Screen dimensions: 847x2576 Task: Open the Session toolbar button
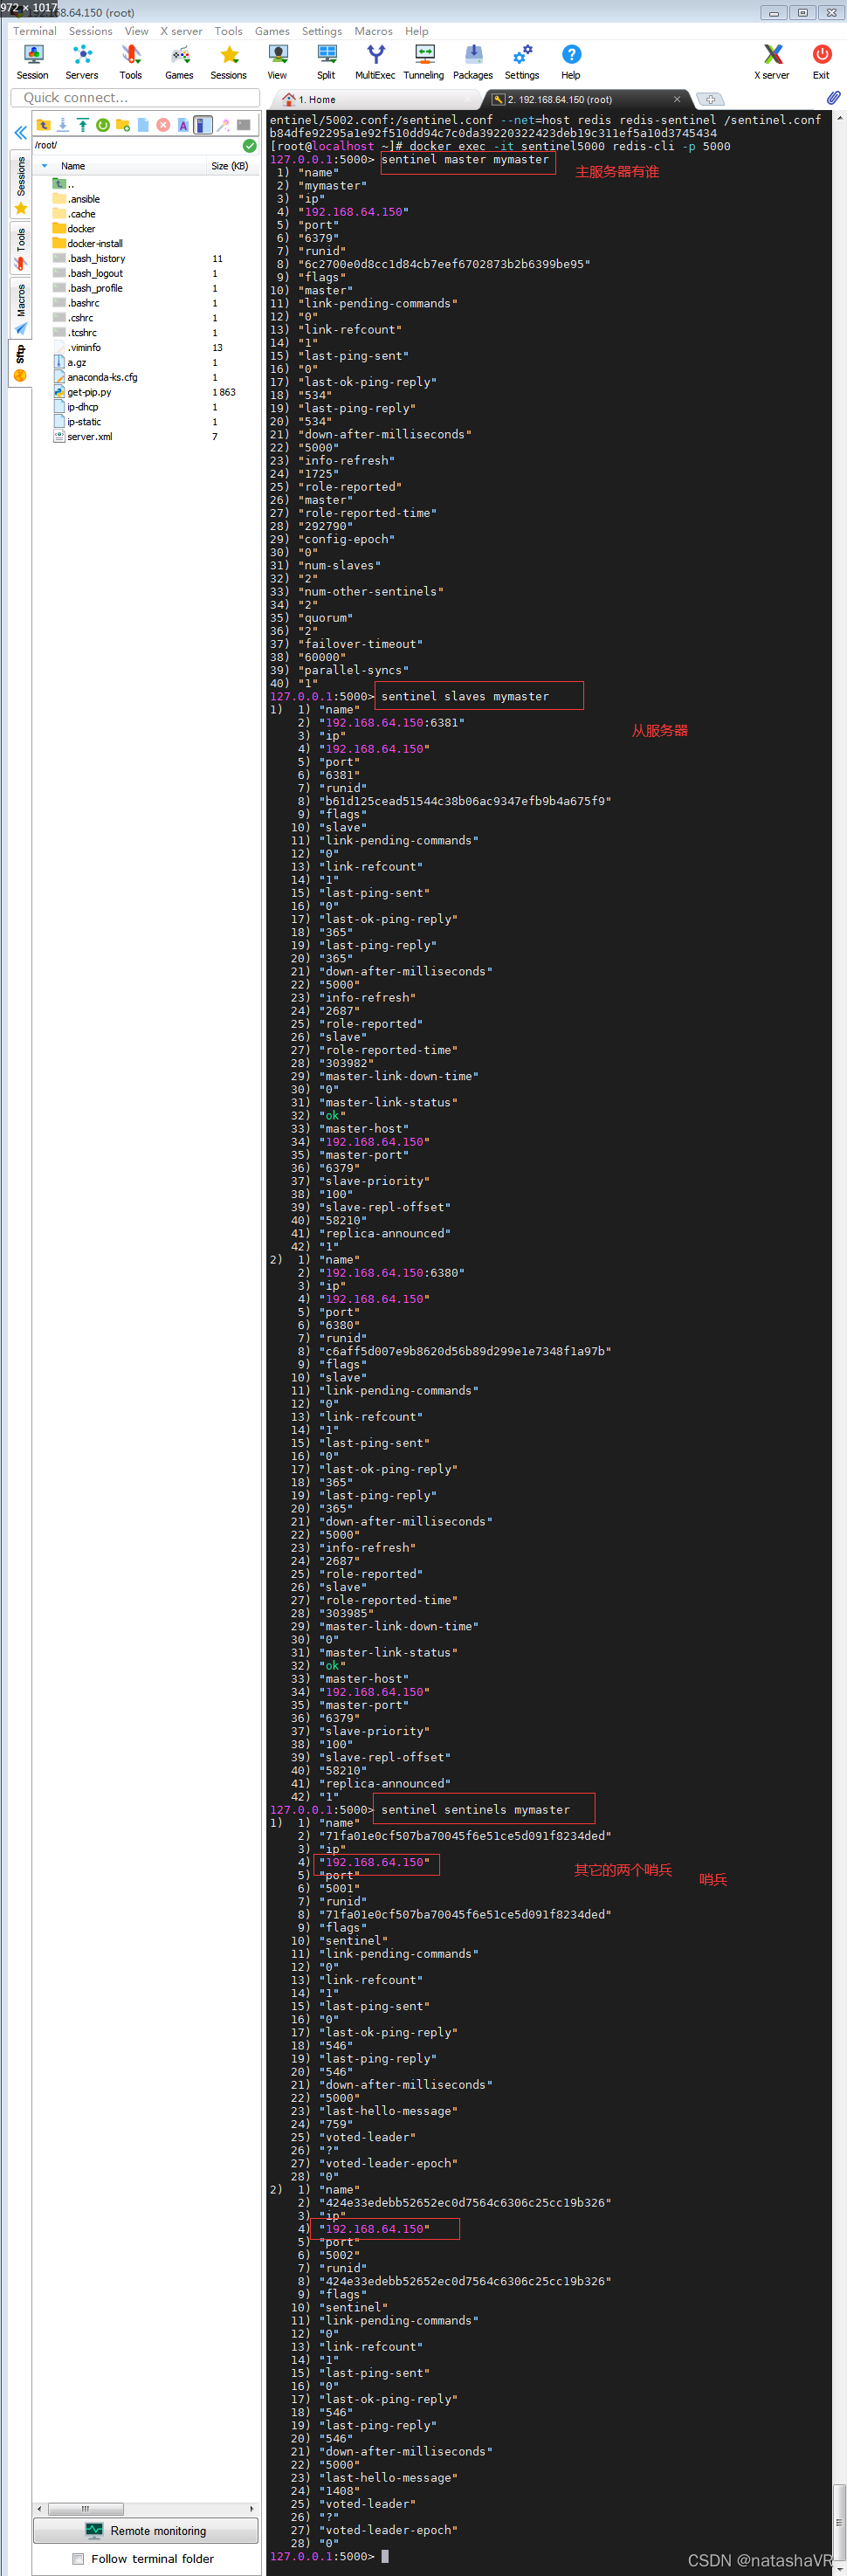click(x=32, y=62)
